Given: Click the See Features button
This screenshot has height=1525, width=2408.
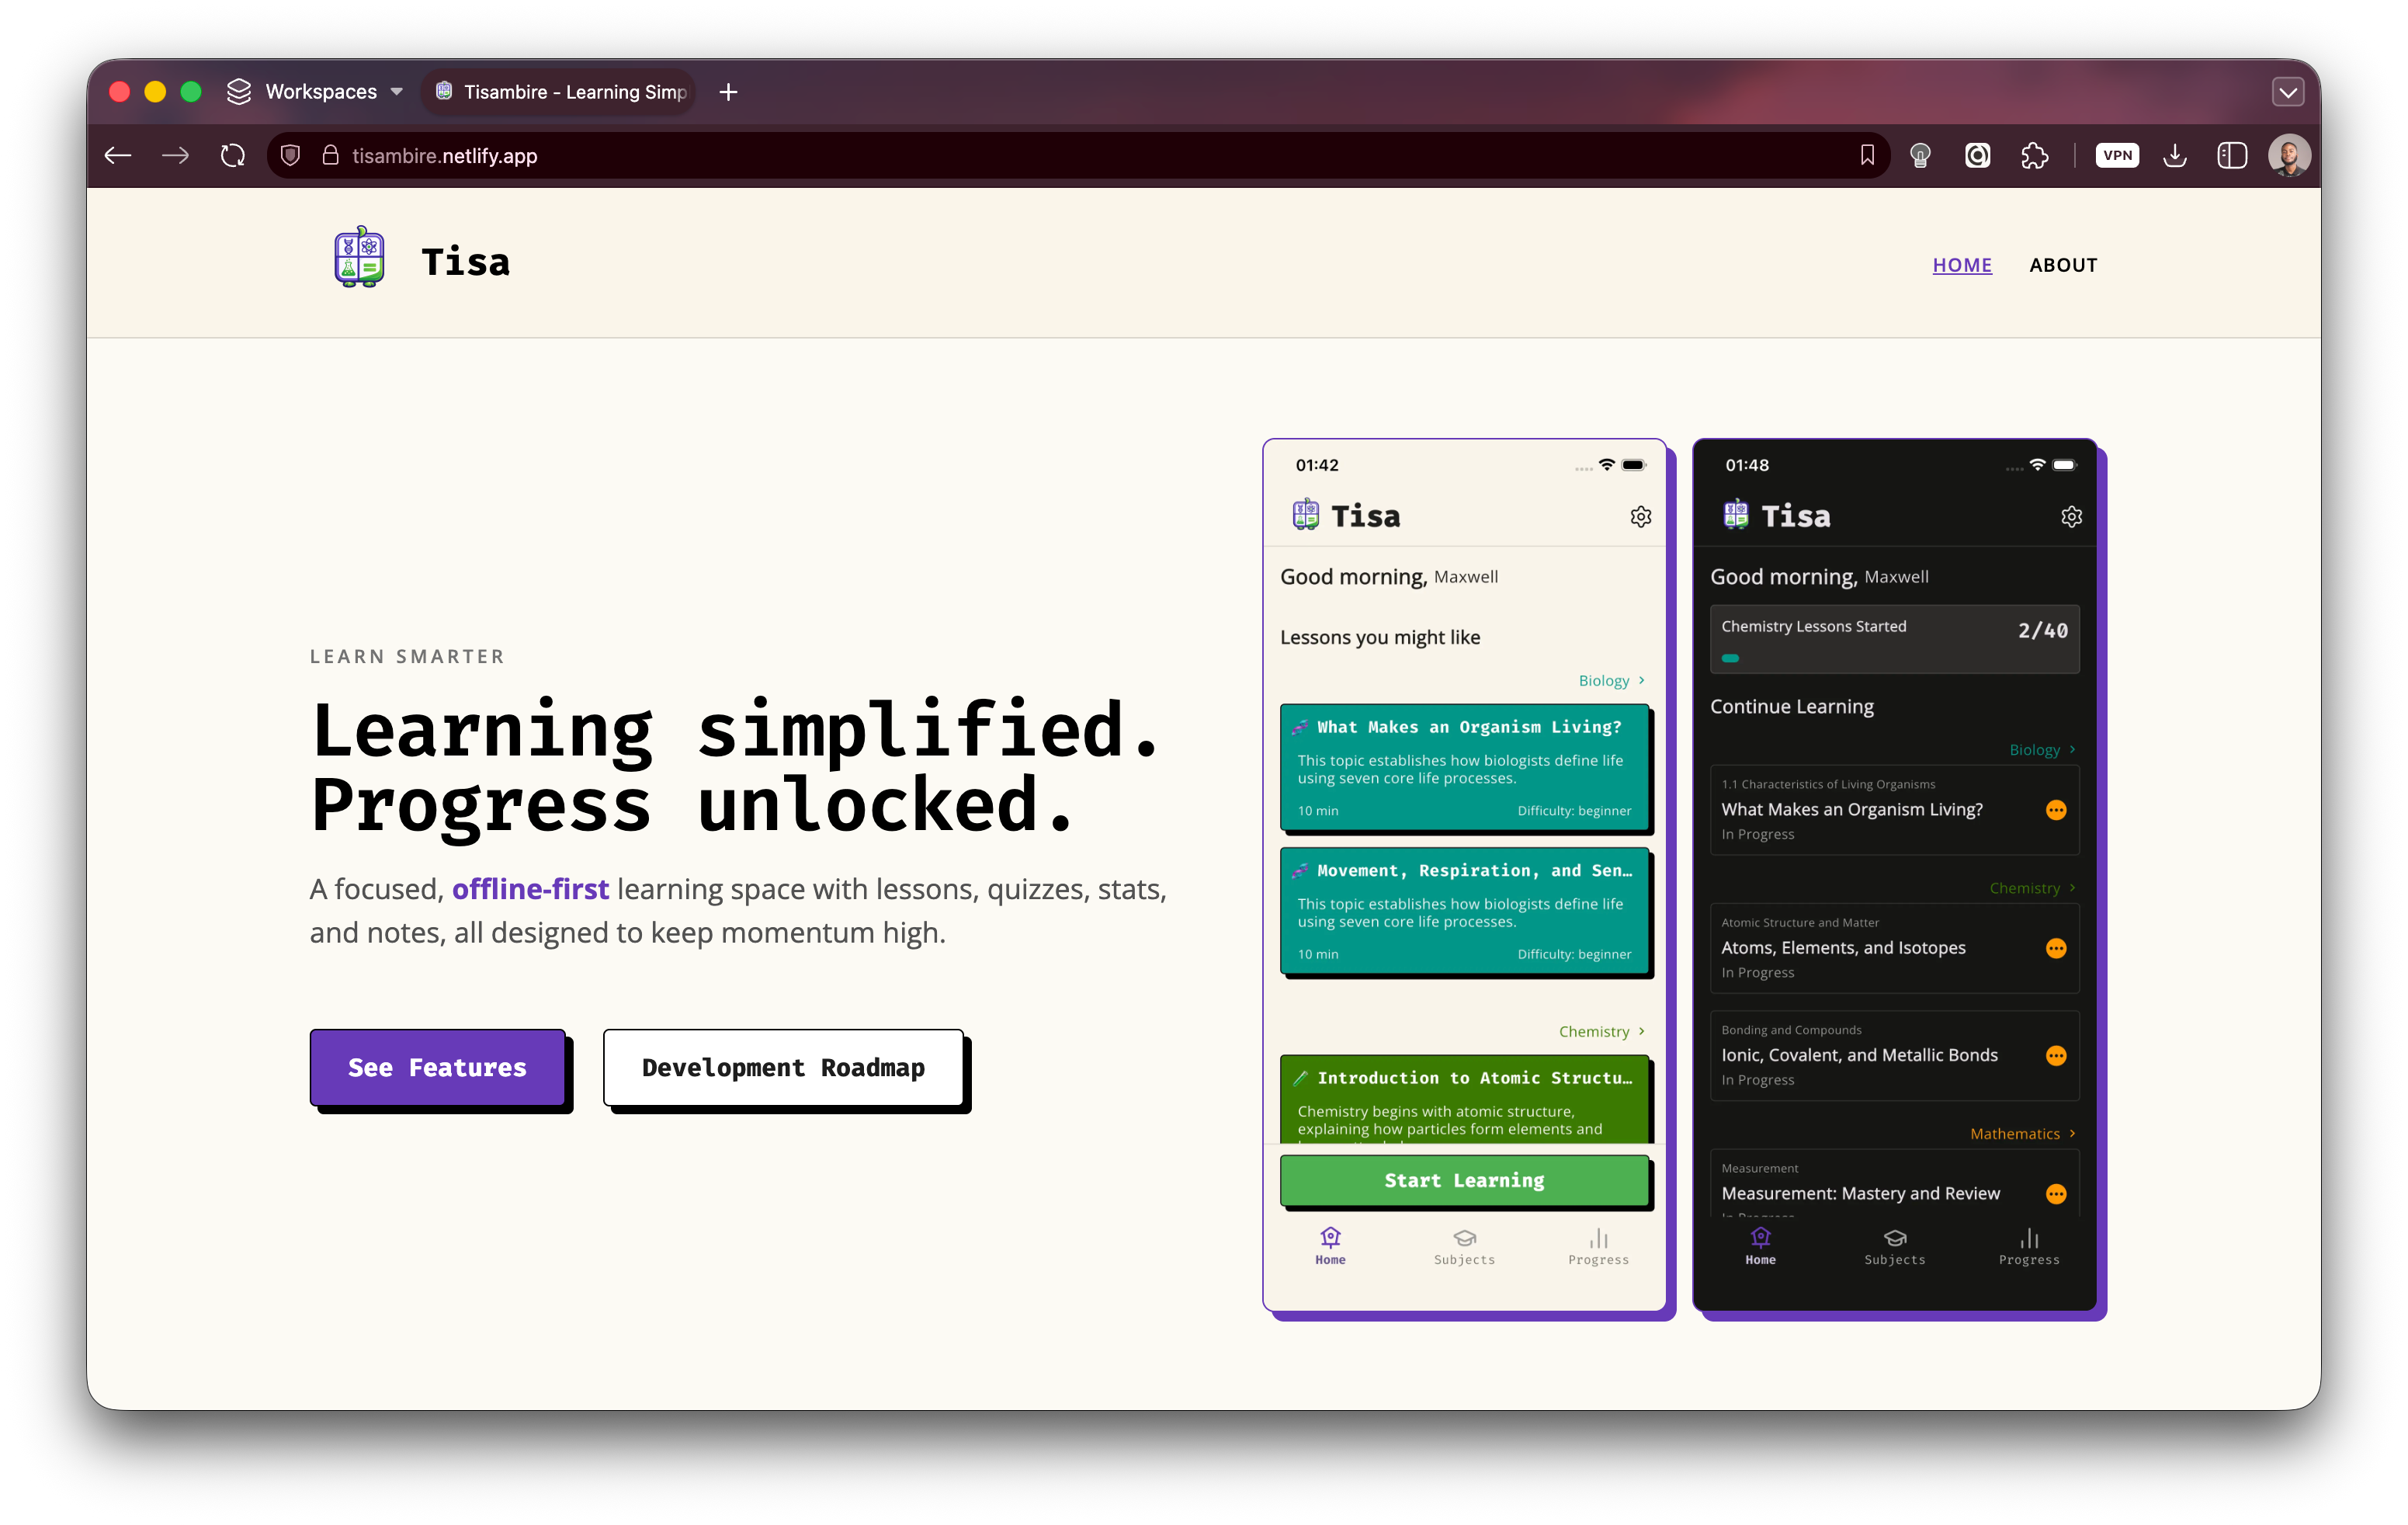Looking at the screenshot, I should point(437,1067).
